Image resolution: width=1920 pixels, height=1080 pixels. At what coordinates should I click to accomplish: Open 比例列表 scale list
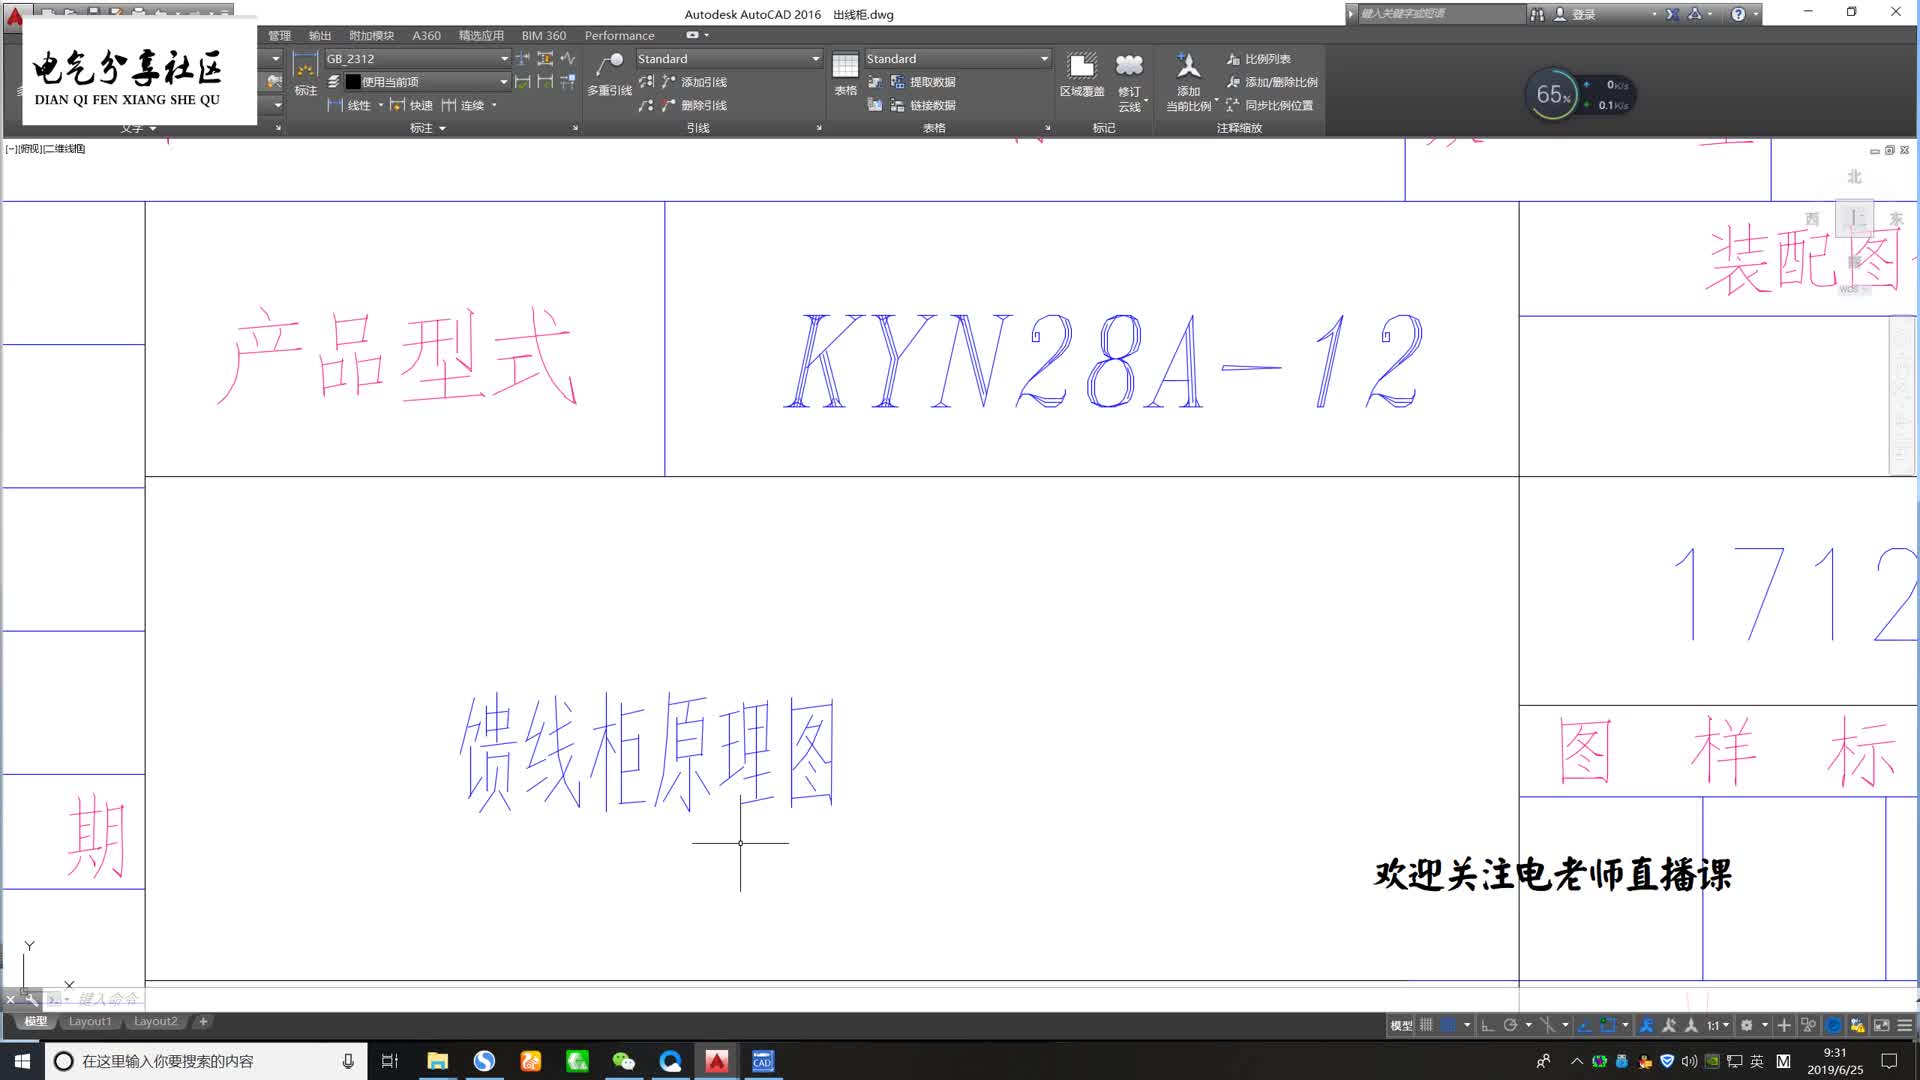tap(1258, 59)
